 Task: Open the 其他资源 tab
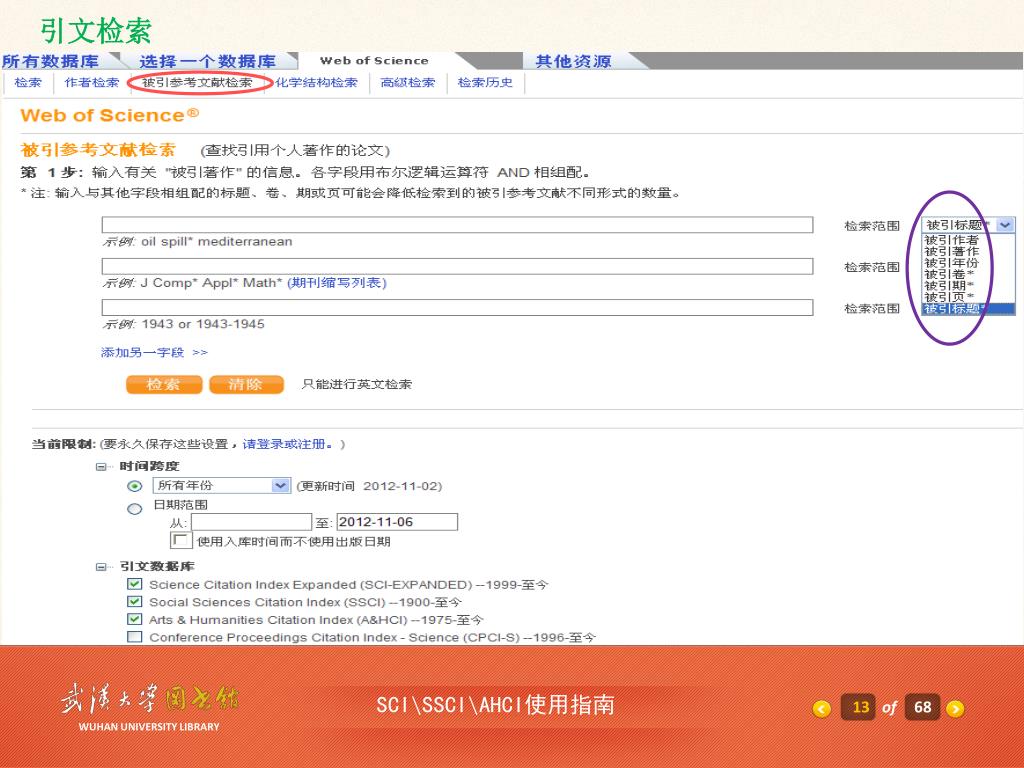(x=573, y=61)
